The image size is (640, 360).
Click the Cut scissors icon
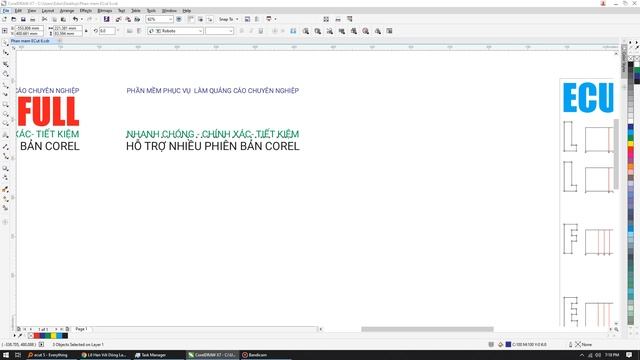(x=44, y=19)
